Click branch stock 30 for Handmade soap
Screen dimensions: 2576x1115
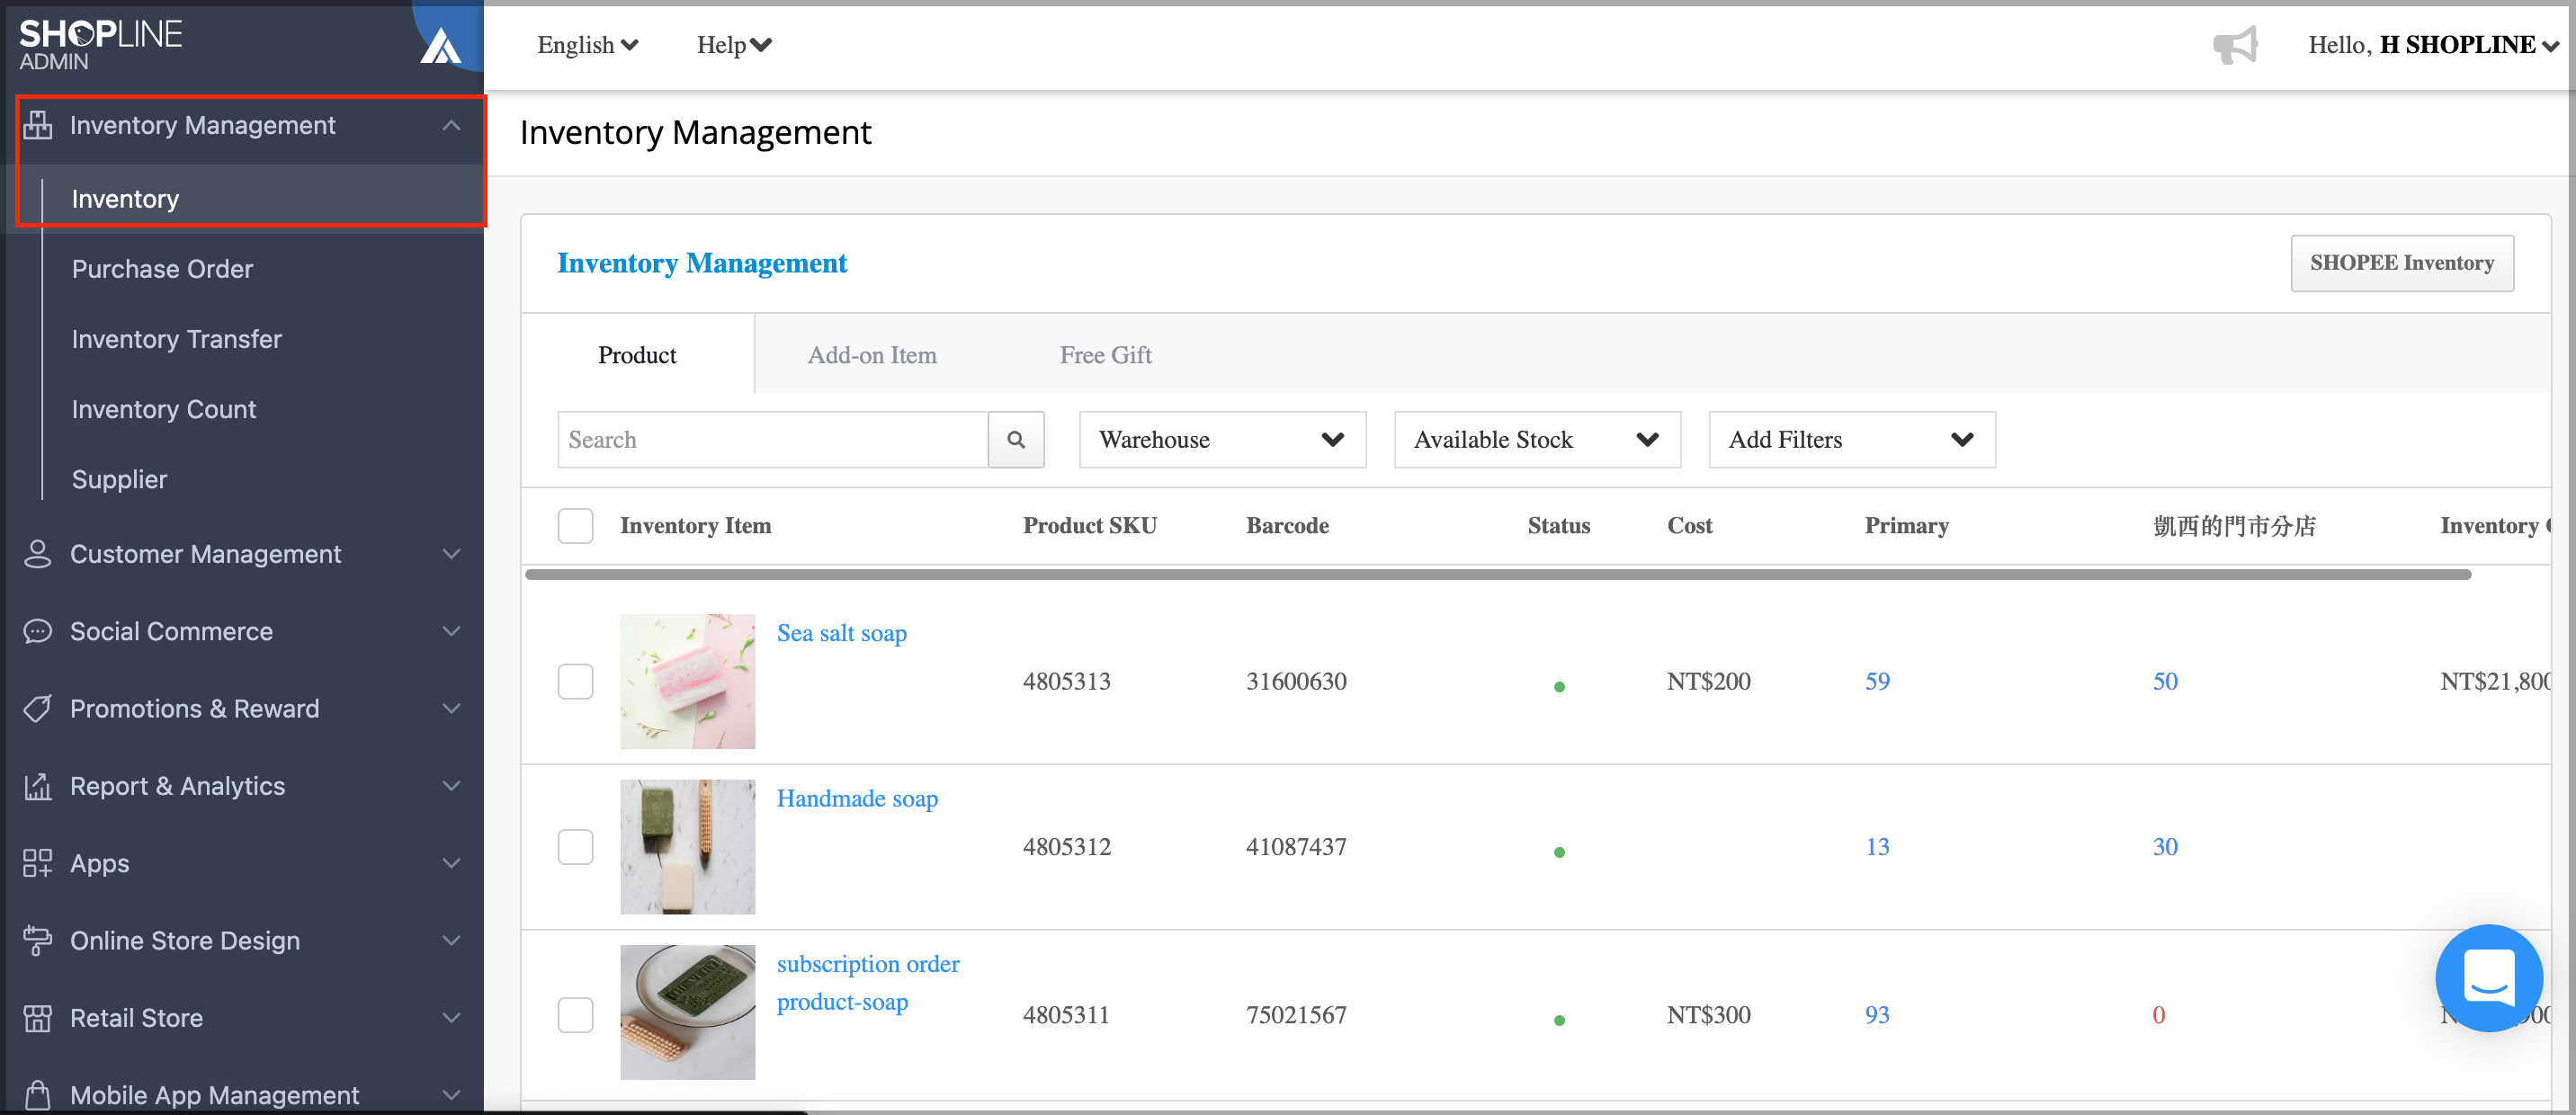pyautogui.click(x=2165, y=847)
